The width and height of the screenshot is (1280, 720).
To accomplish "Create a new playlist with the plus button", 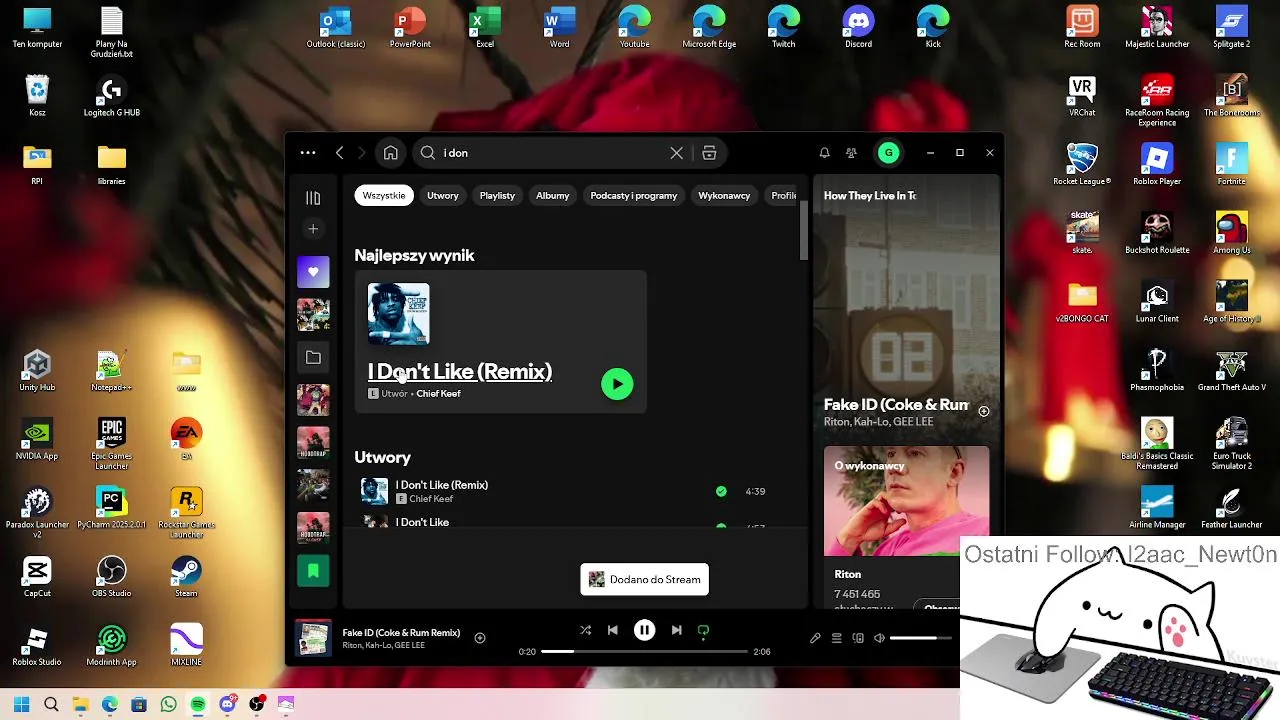I will coord(313,229).
